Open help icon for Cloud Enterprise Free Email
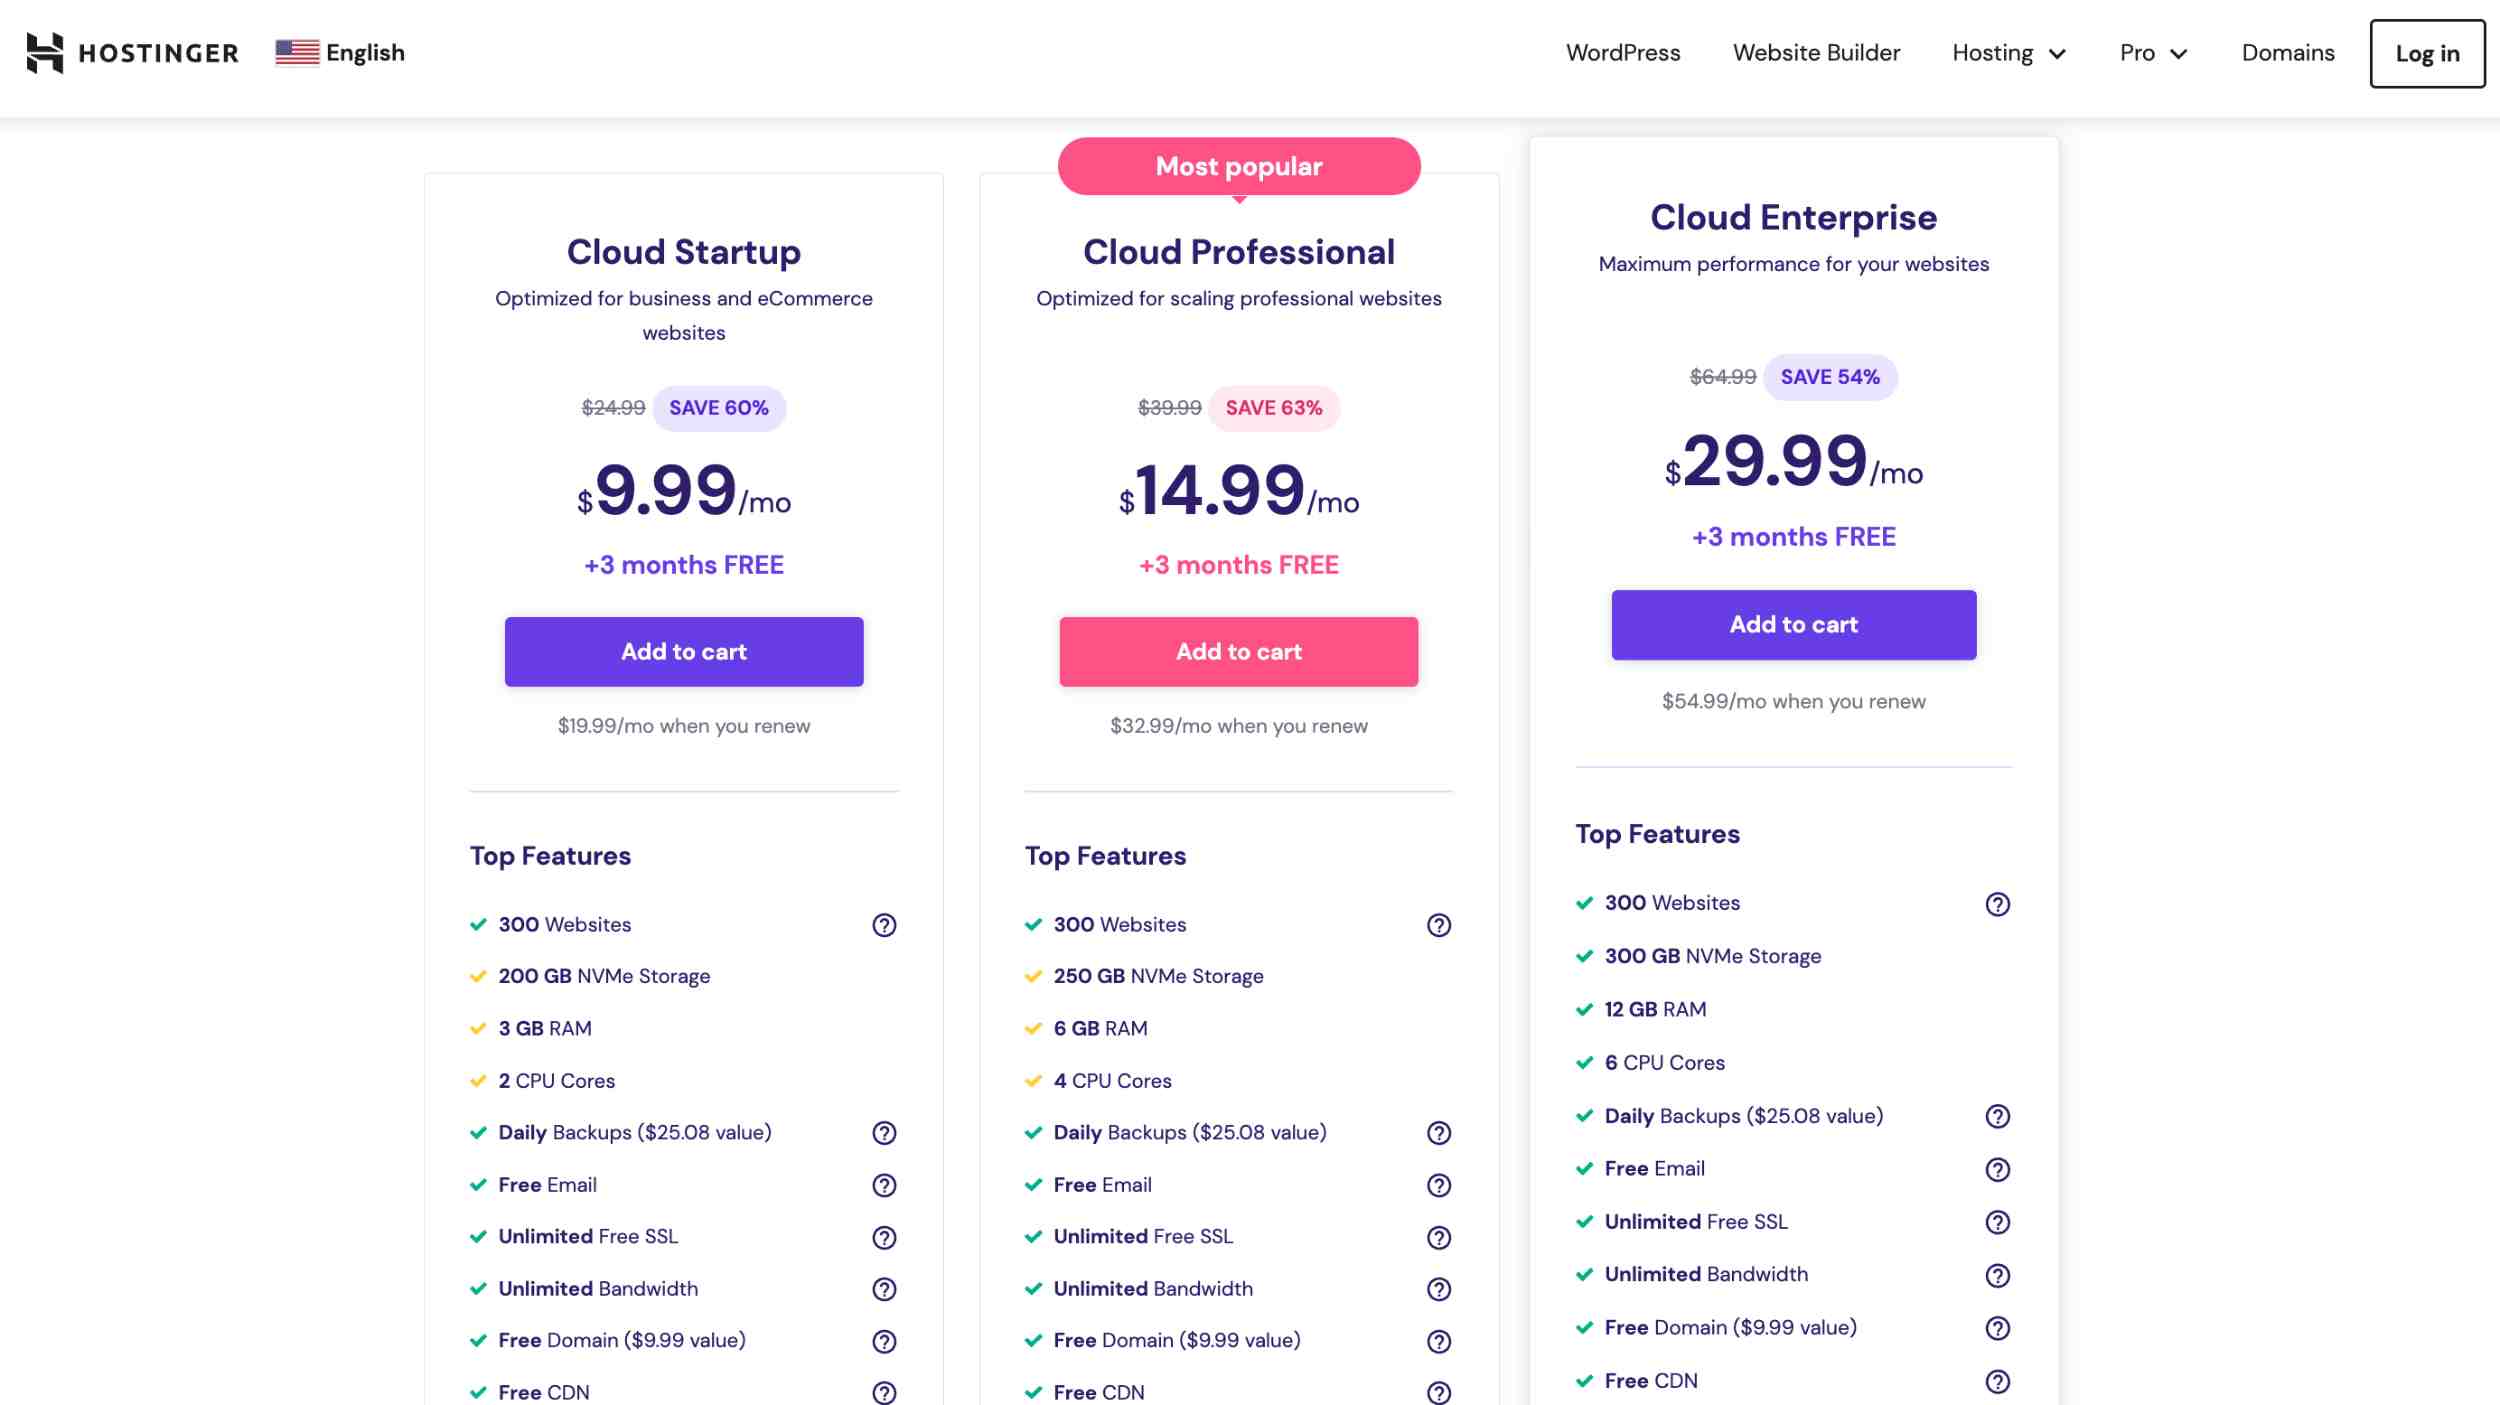This screenshot has height=1405, width=2500. (1998, 1169)
